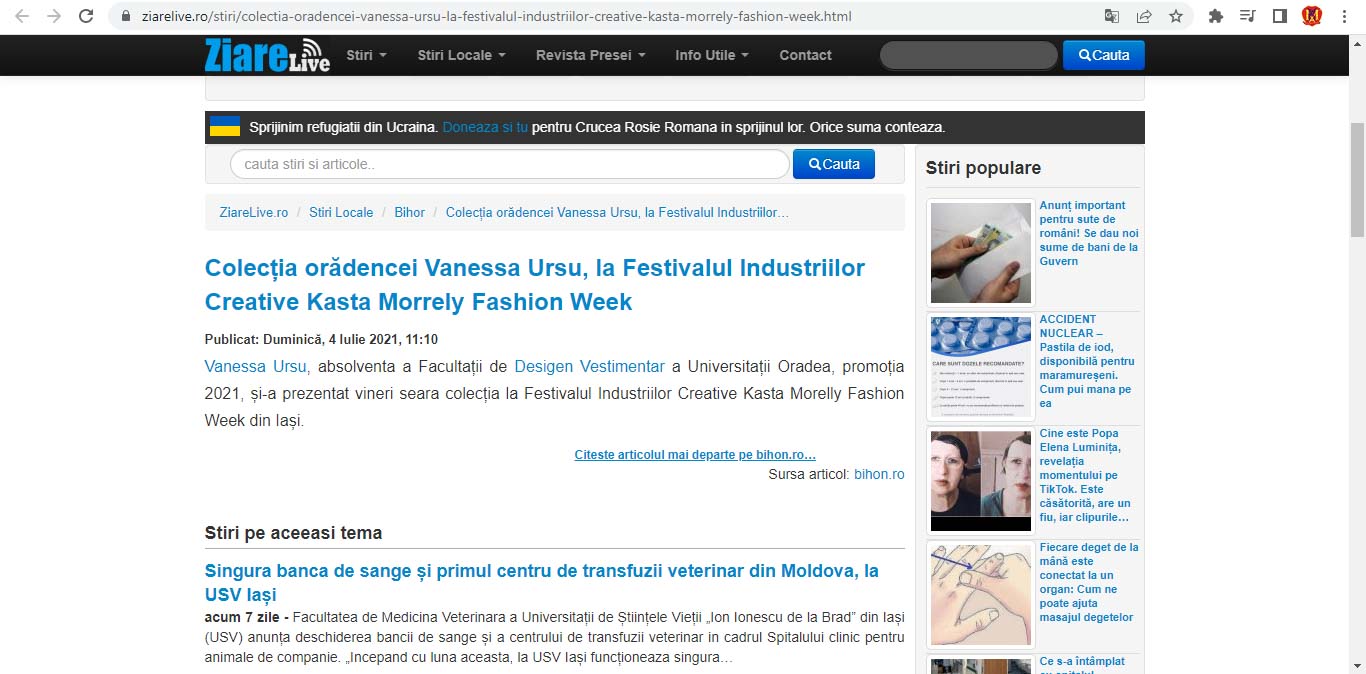Open the Popa Elena Luminița thumbnail
The width and height of the screenshot is (1366, 674).
click(x=981, y=481)
